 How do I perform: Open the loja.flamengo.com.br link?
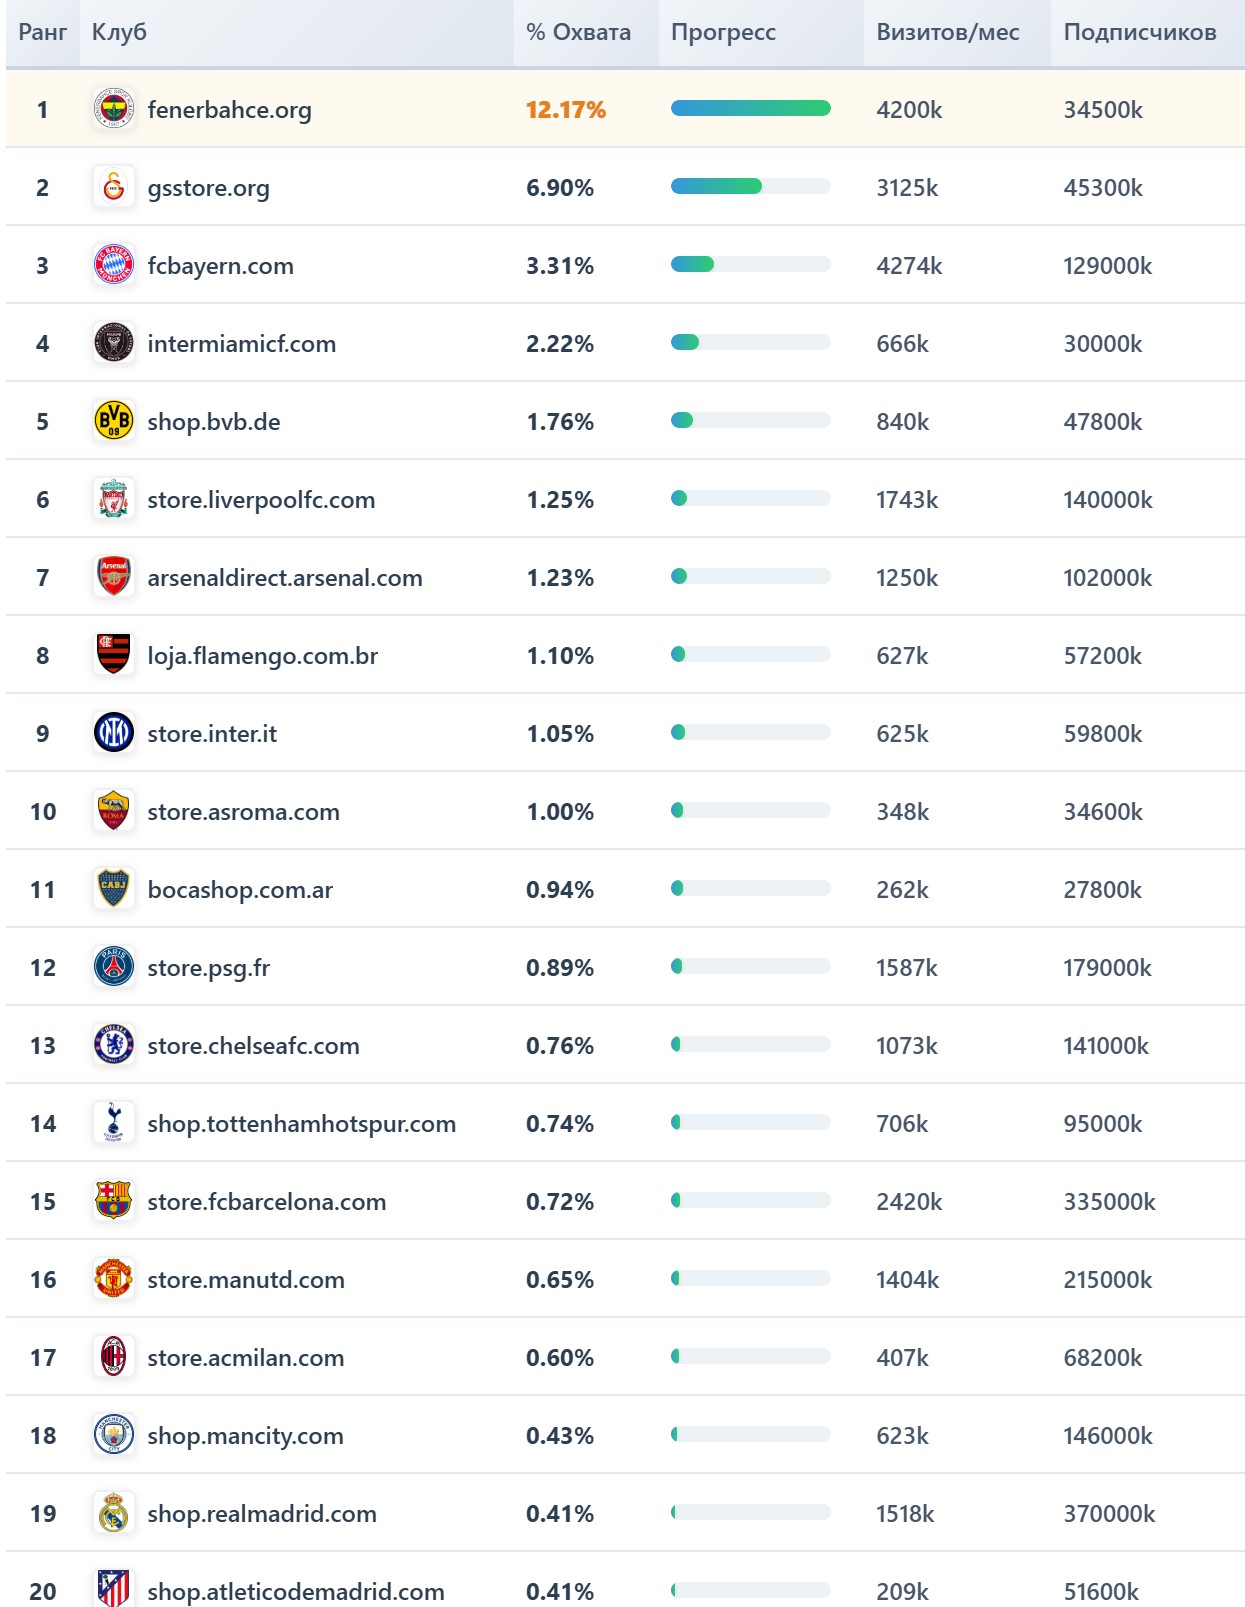(262, 656)
